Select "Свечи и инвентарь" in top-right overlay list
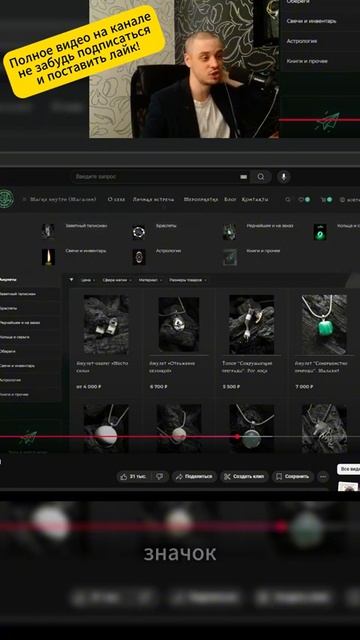This screenshot has width=360, height=640. [311, 21]
